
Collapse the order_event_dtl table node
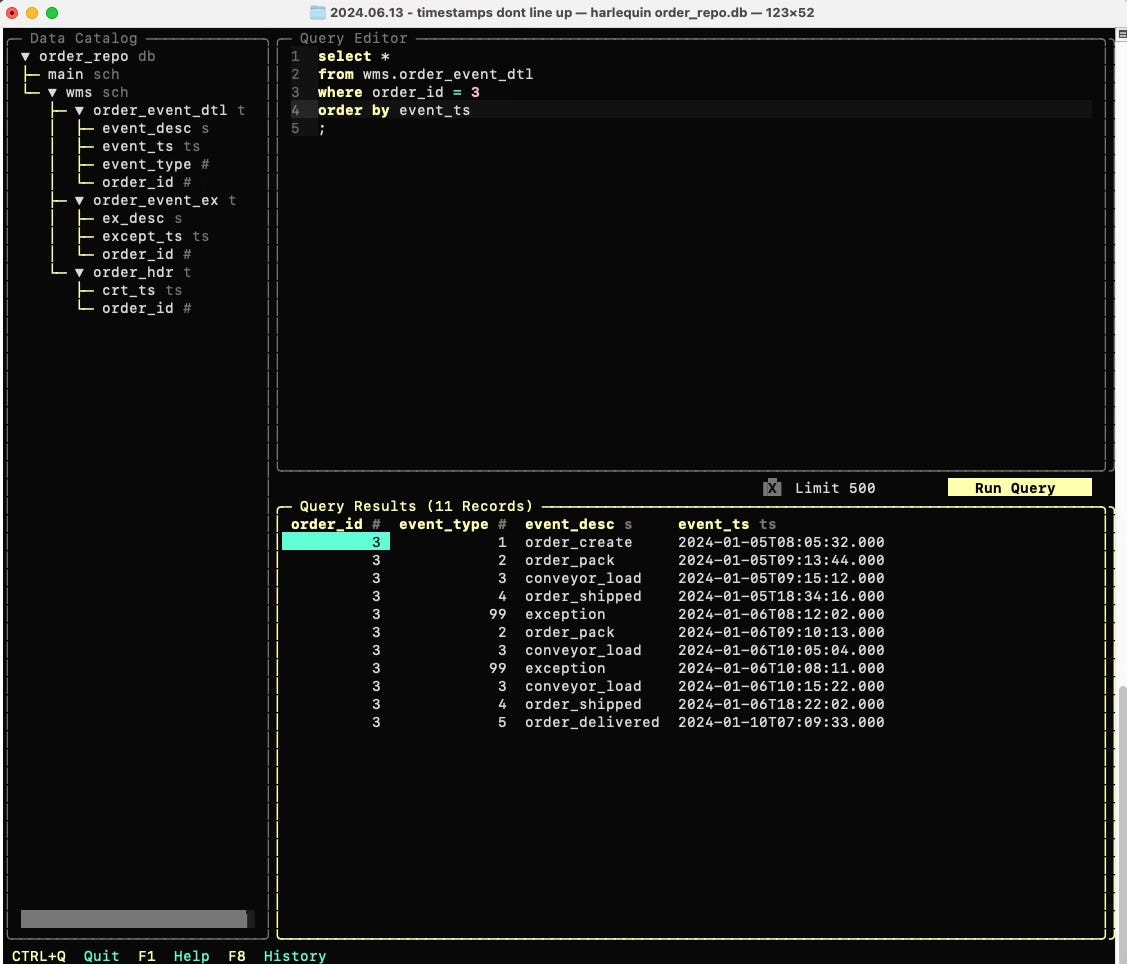click(79, 110)
